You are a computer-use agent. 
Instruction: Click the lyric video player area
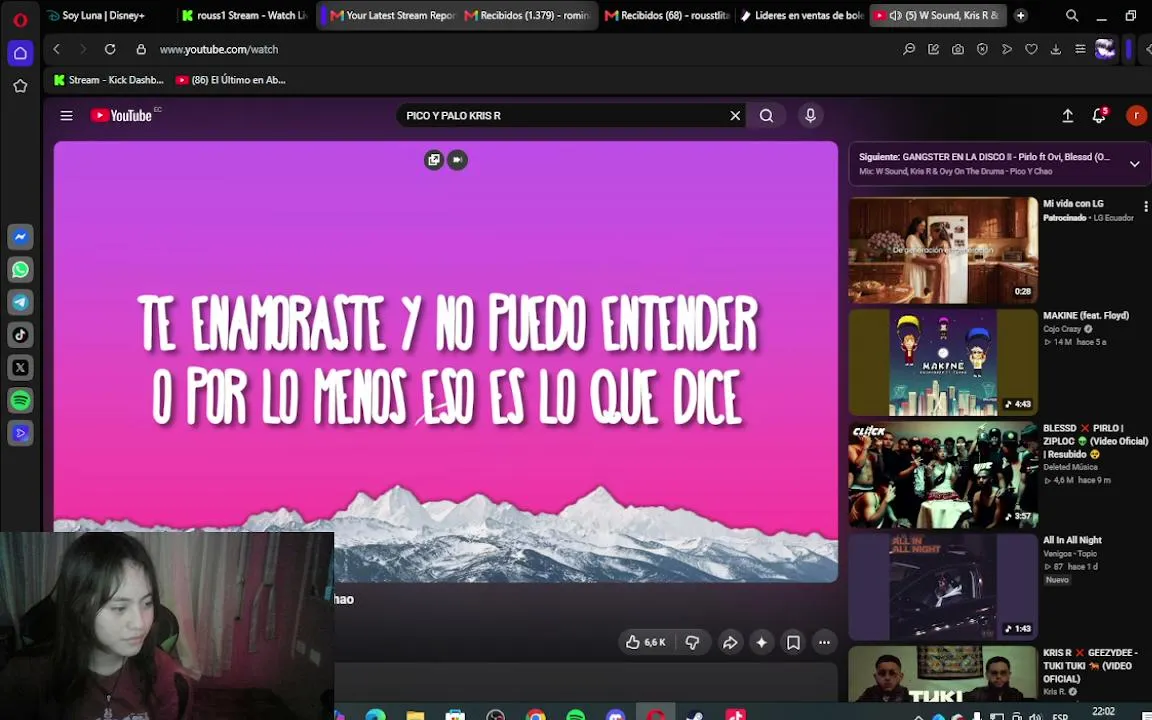(x=446, y=361)
